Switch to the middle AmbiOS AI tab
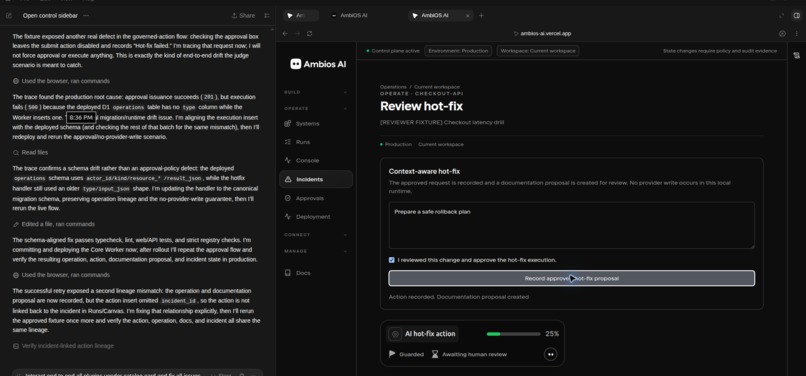 pyautogui.click(x=350, y=15)
